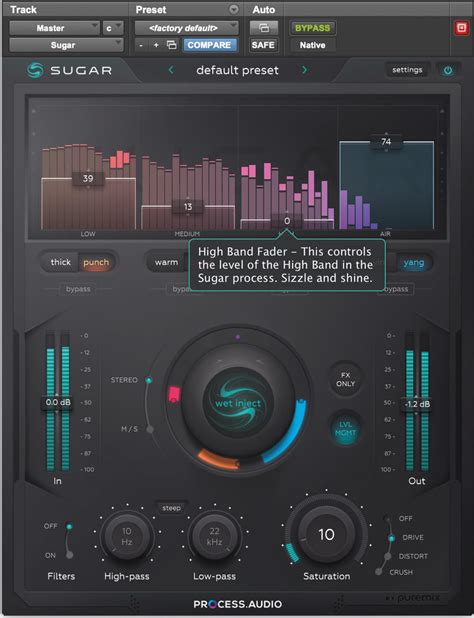Click the High band fader at 0
474x618 pixels.
pos(287,221)
